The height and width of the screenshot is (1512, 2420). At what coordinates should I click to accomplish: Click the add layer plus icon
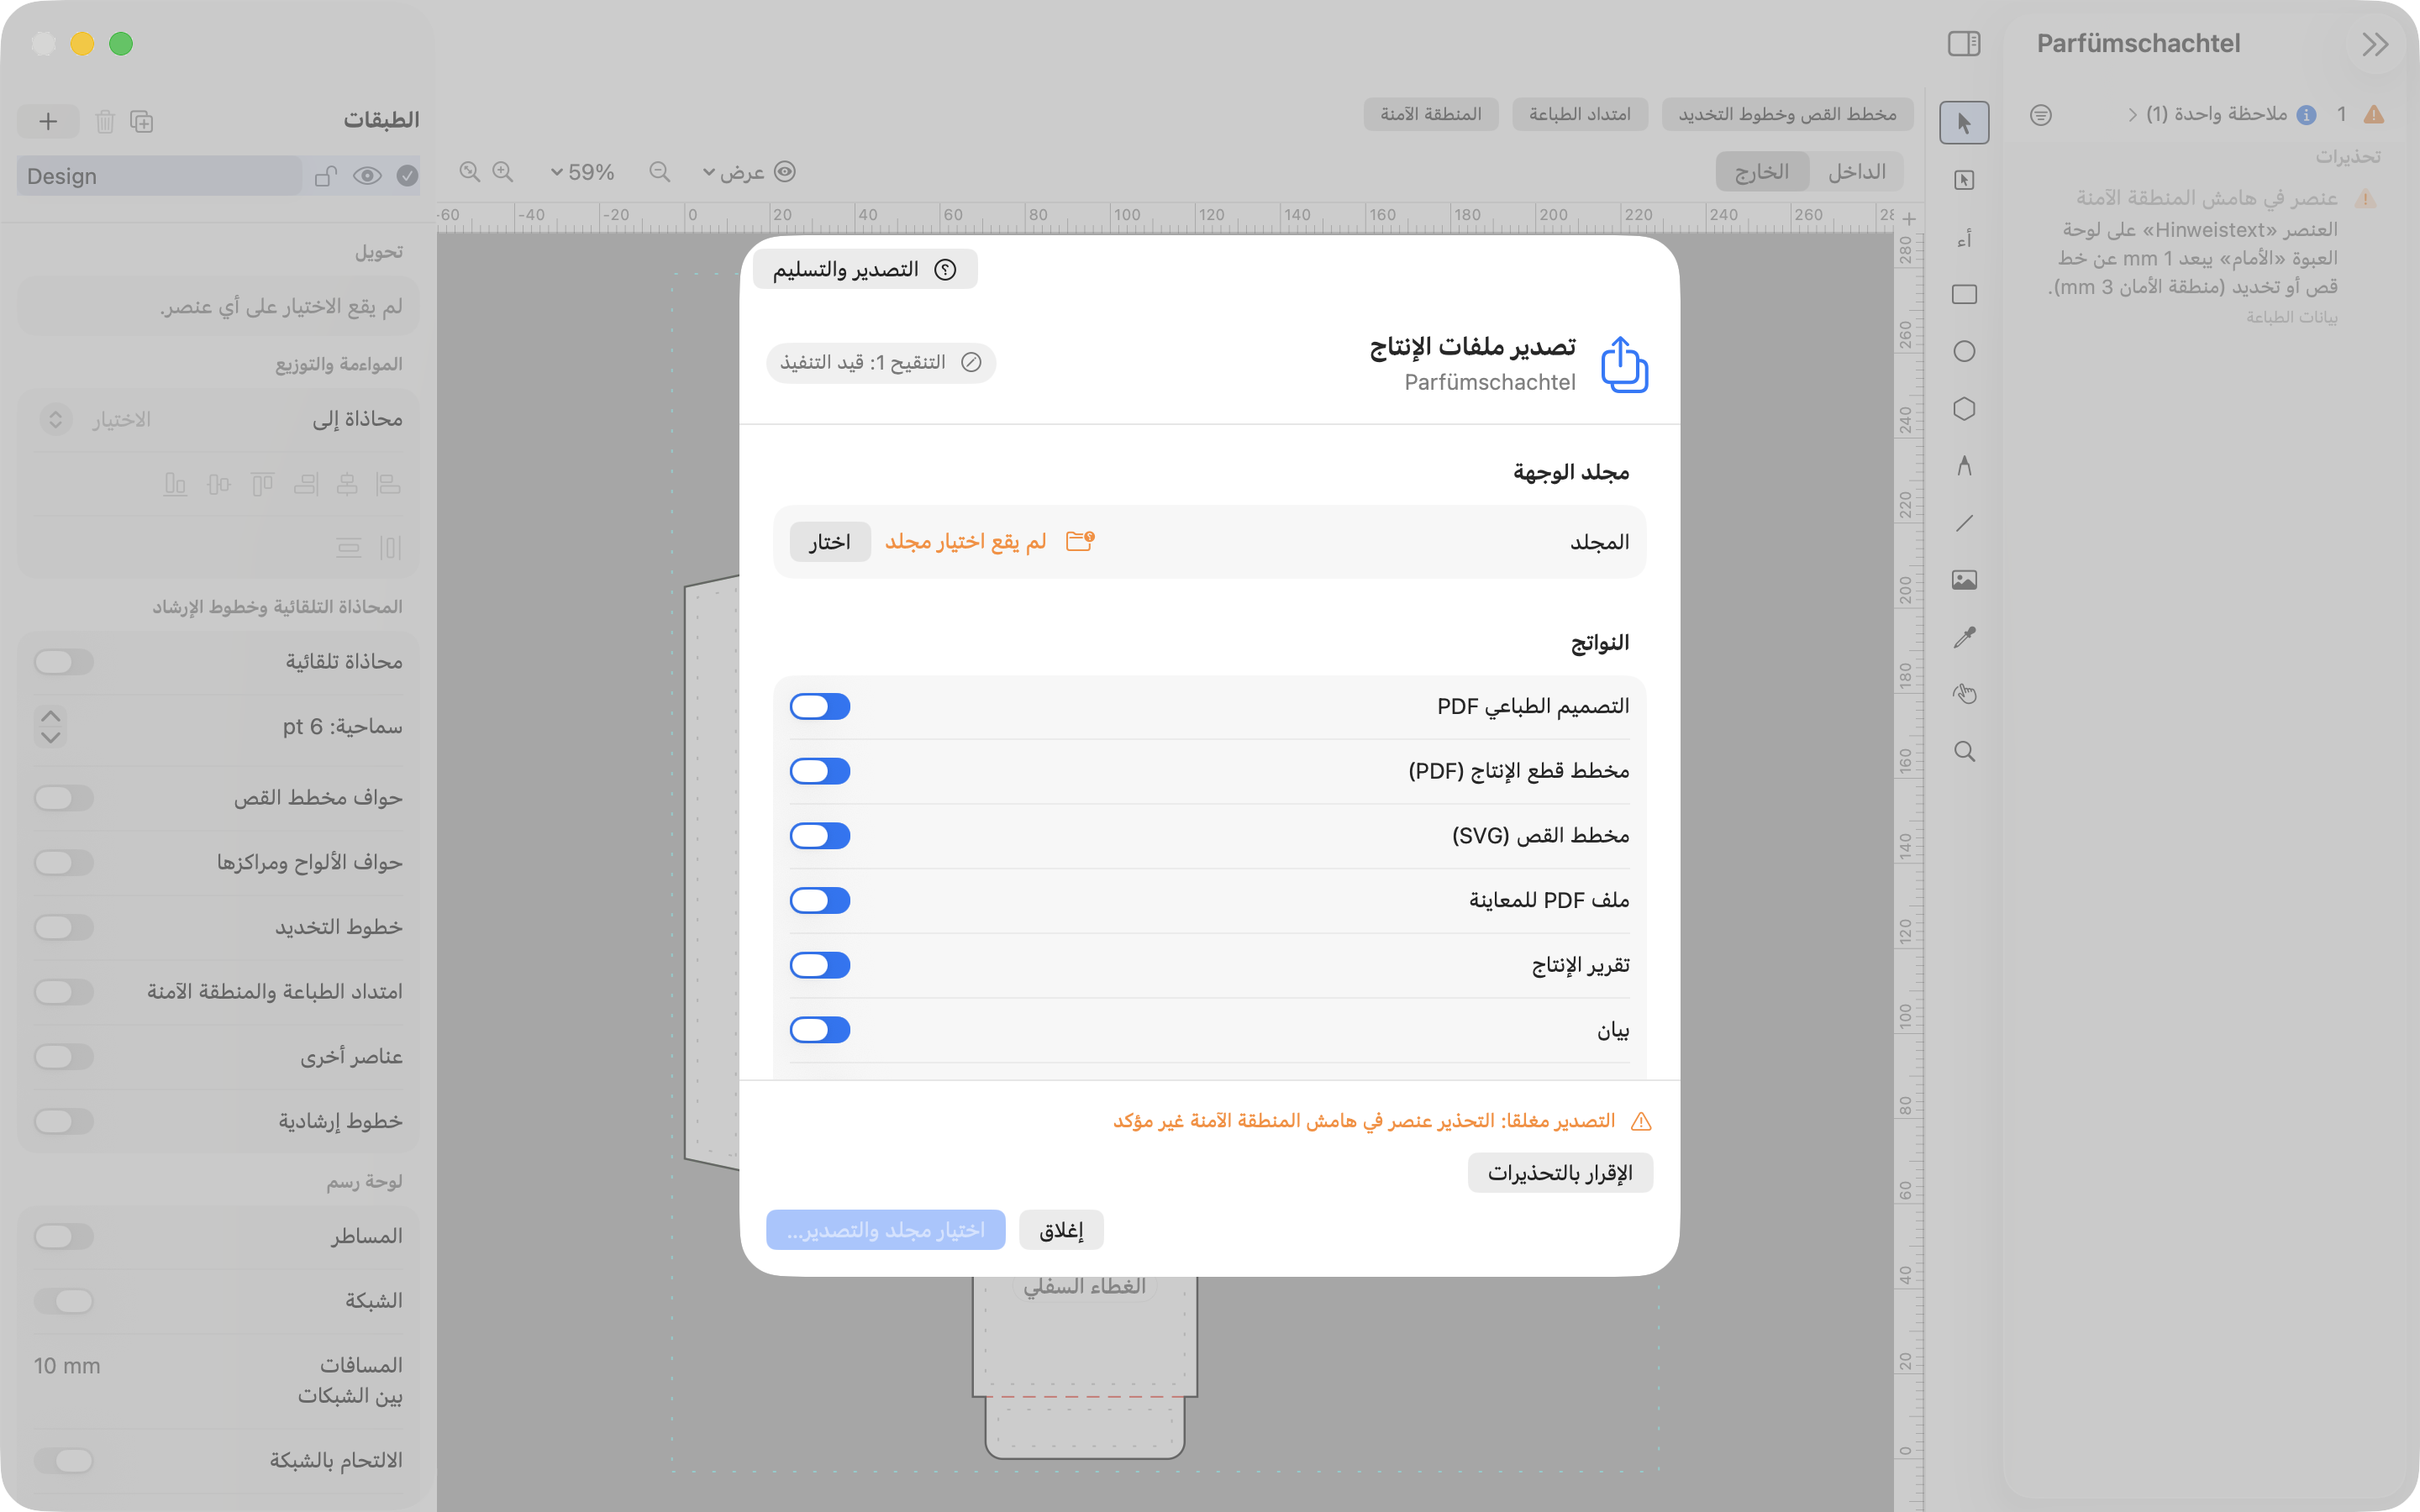(48, 121)
